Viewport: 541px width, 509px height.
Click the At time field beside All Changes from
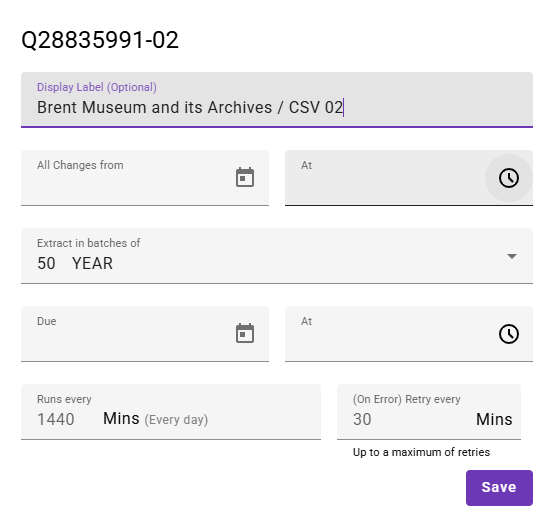click(409, 178)
